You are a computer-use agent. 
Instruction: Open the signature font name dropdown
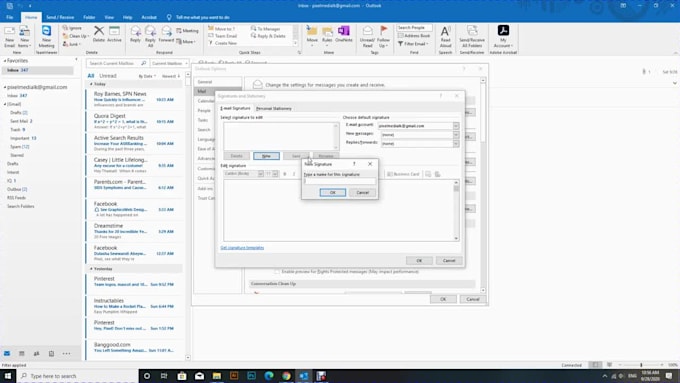(261, 174)
